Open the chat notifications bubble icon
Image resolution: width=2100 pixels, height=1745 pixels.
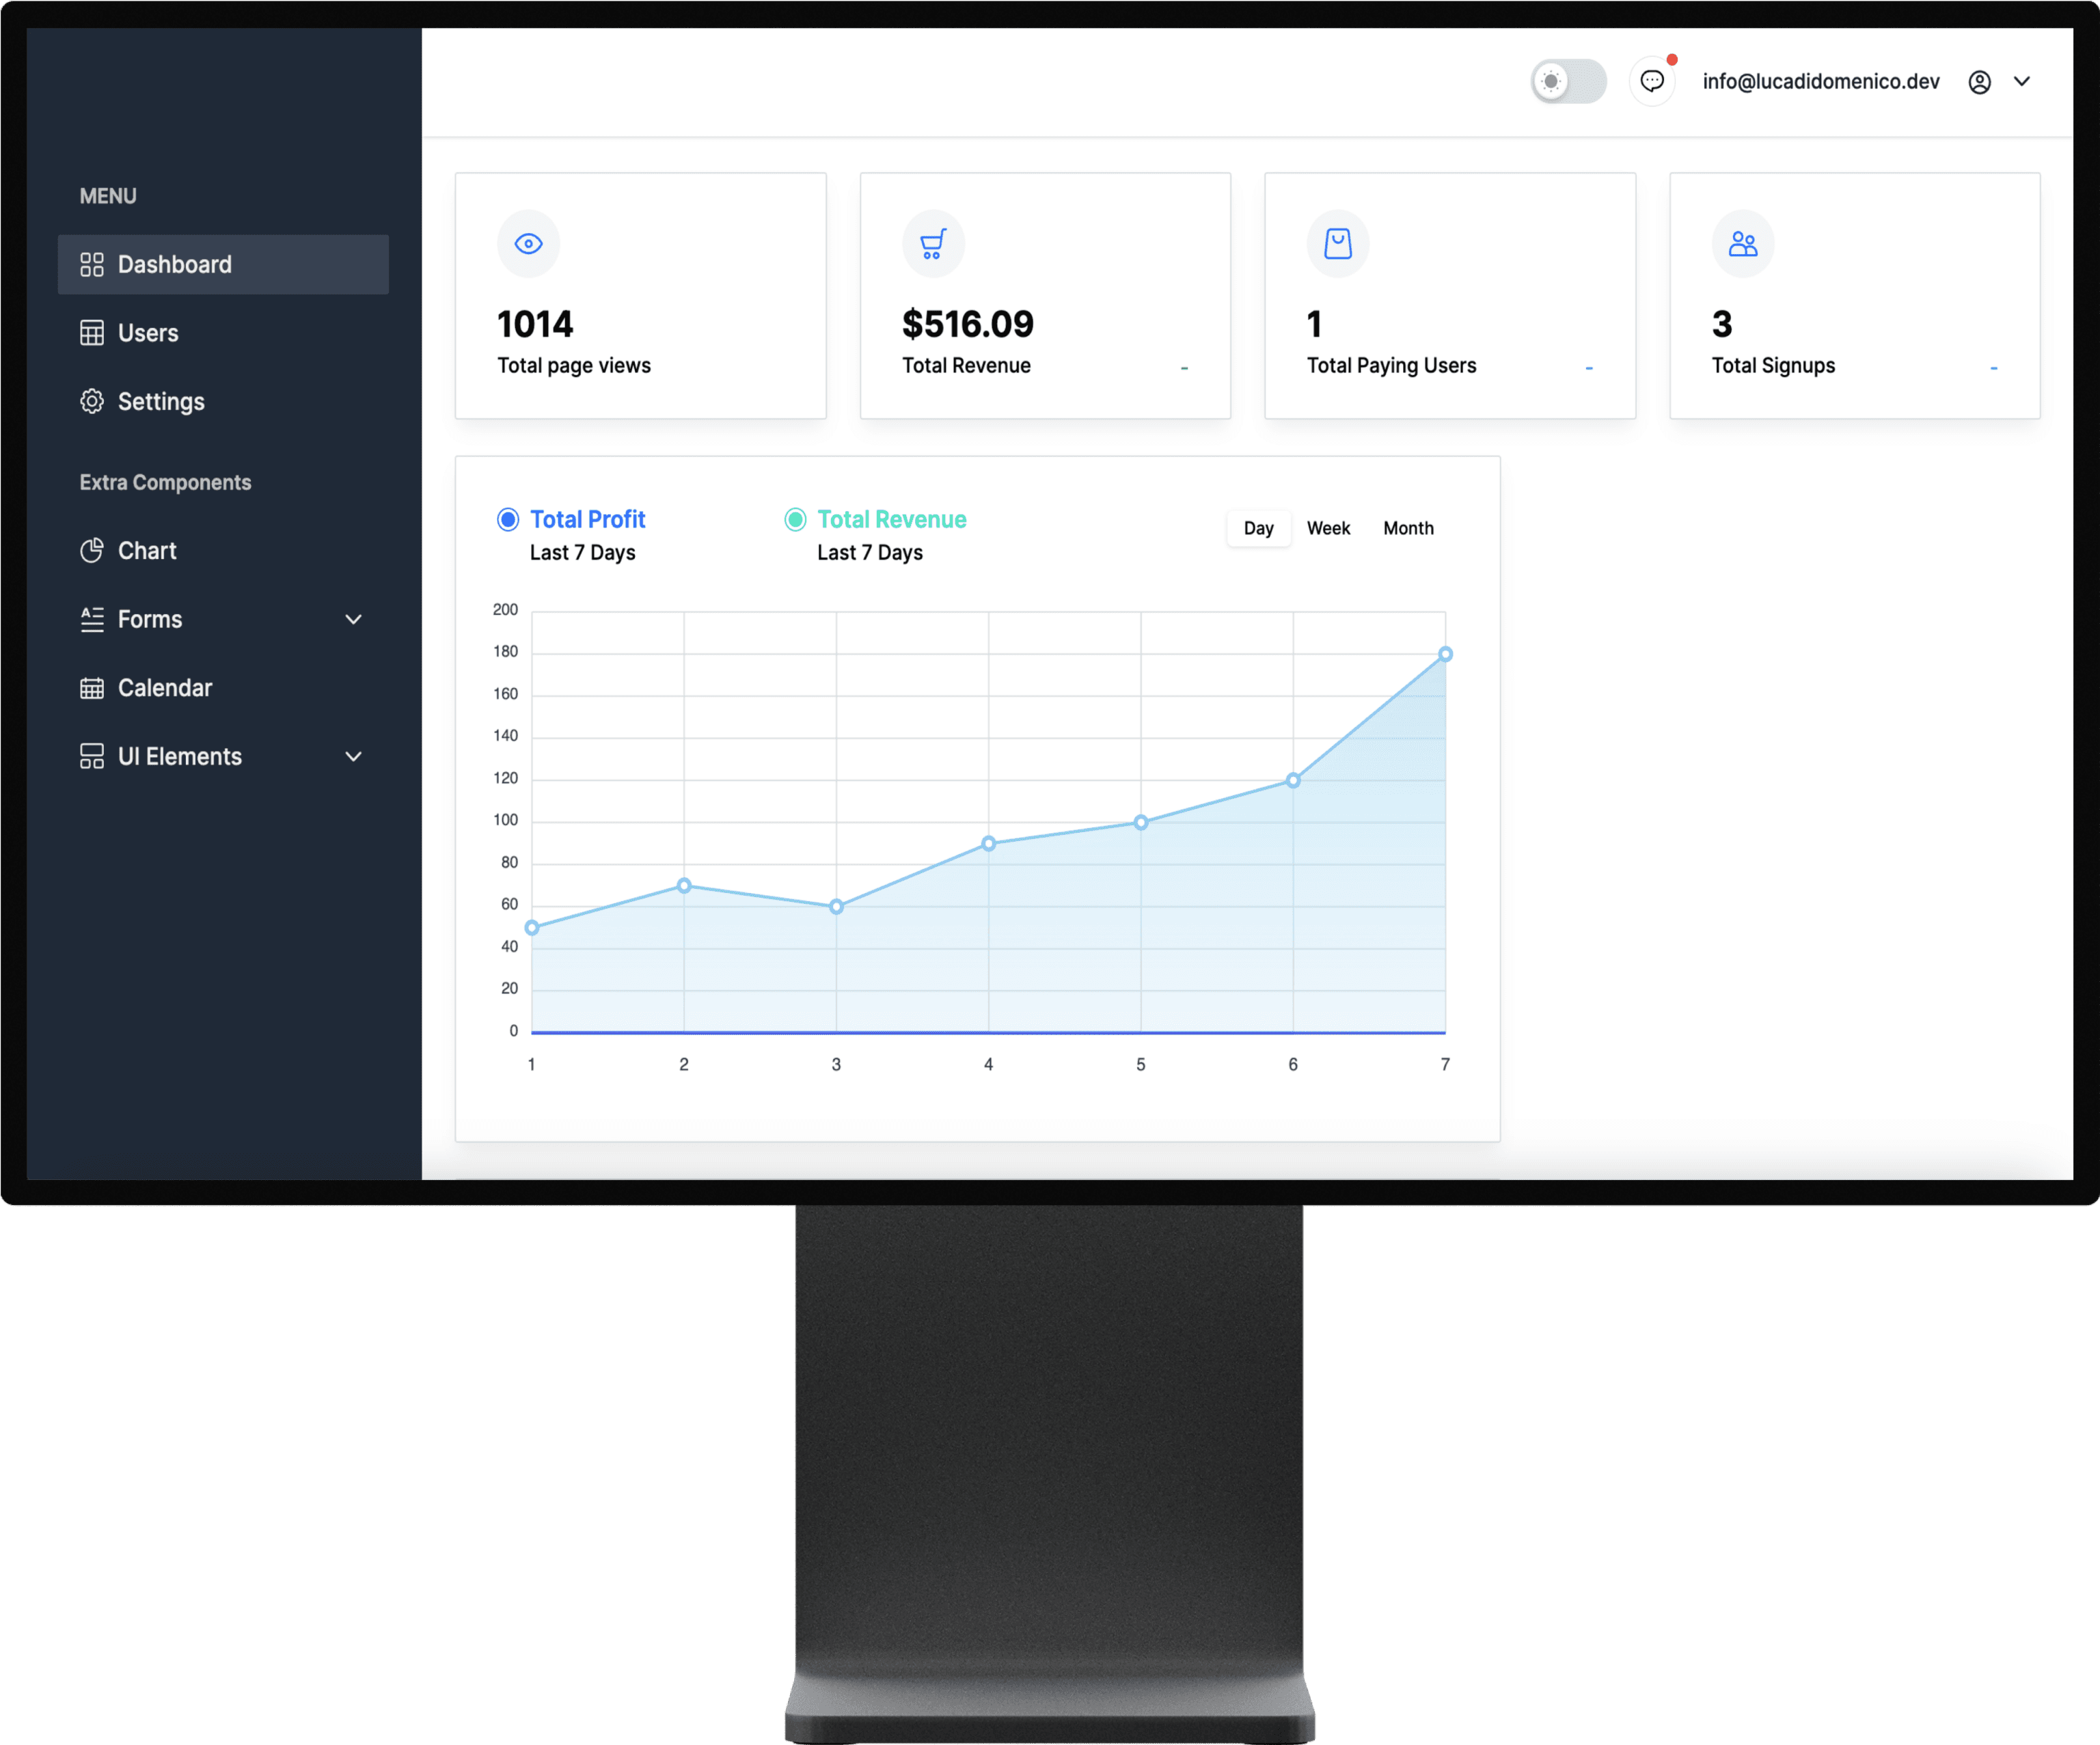1652,81
